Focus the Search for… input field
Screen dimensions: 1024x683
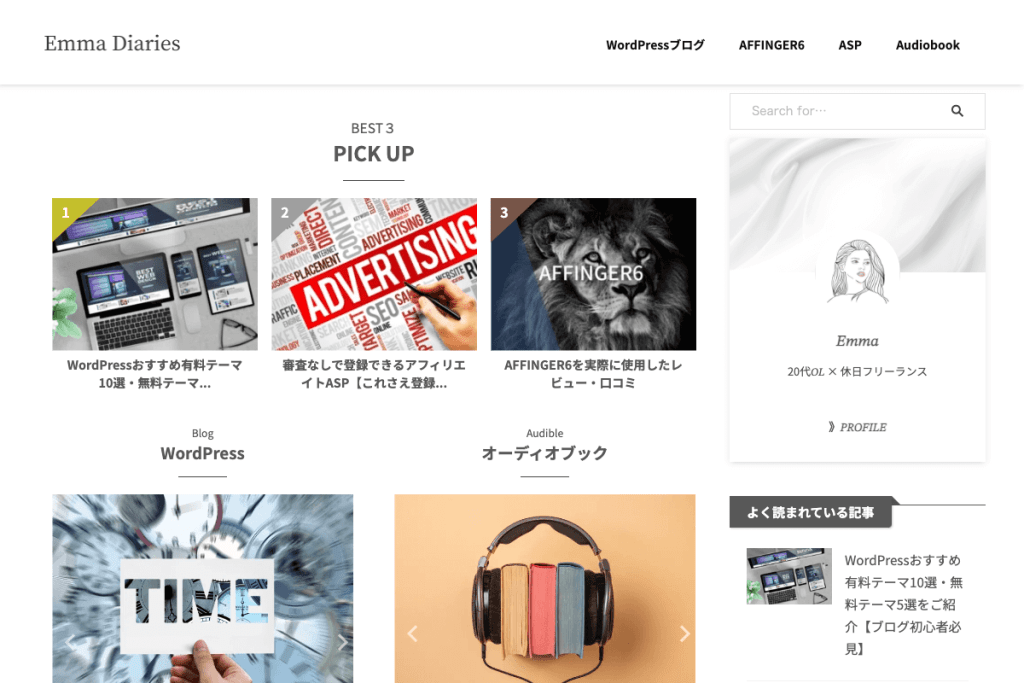[839, 111]
